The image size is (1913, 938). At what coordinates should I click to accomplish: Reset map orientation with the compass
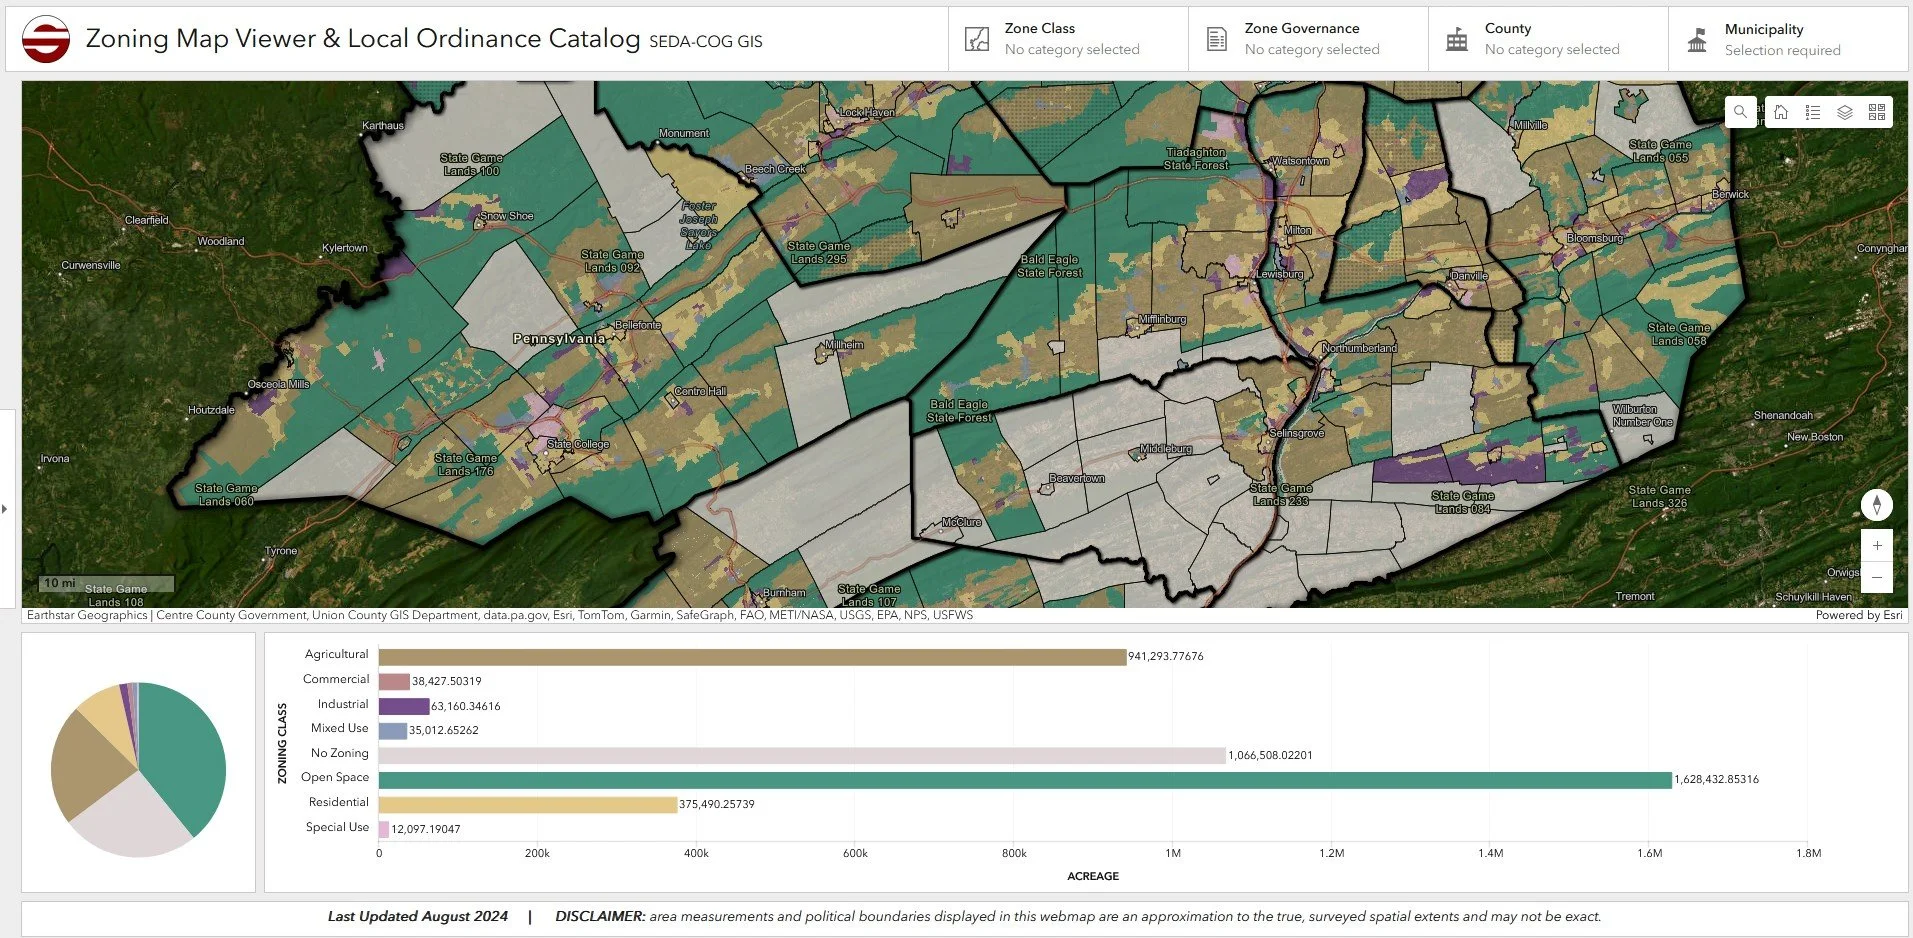pos(1877,505)
